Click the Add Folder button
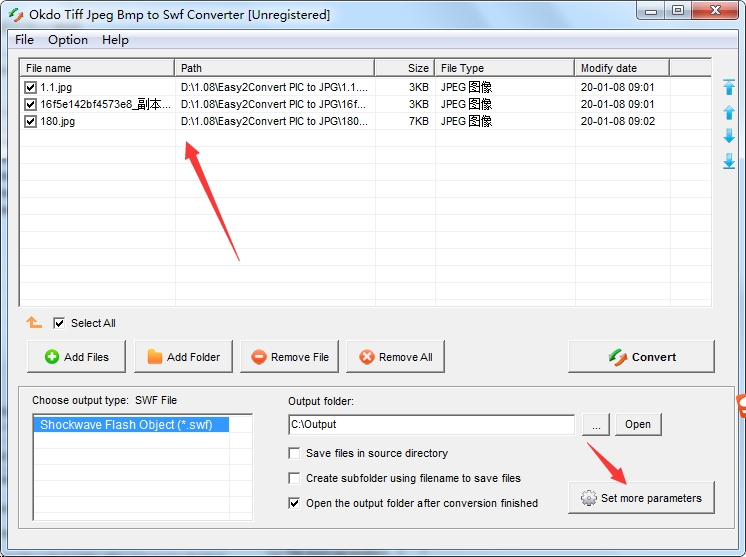746x557 pixels. coord(184,357)
